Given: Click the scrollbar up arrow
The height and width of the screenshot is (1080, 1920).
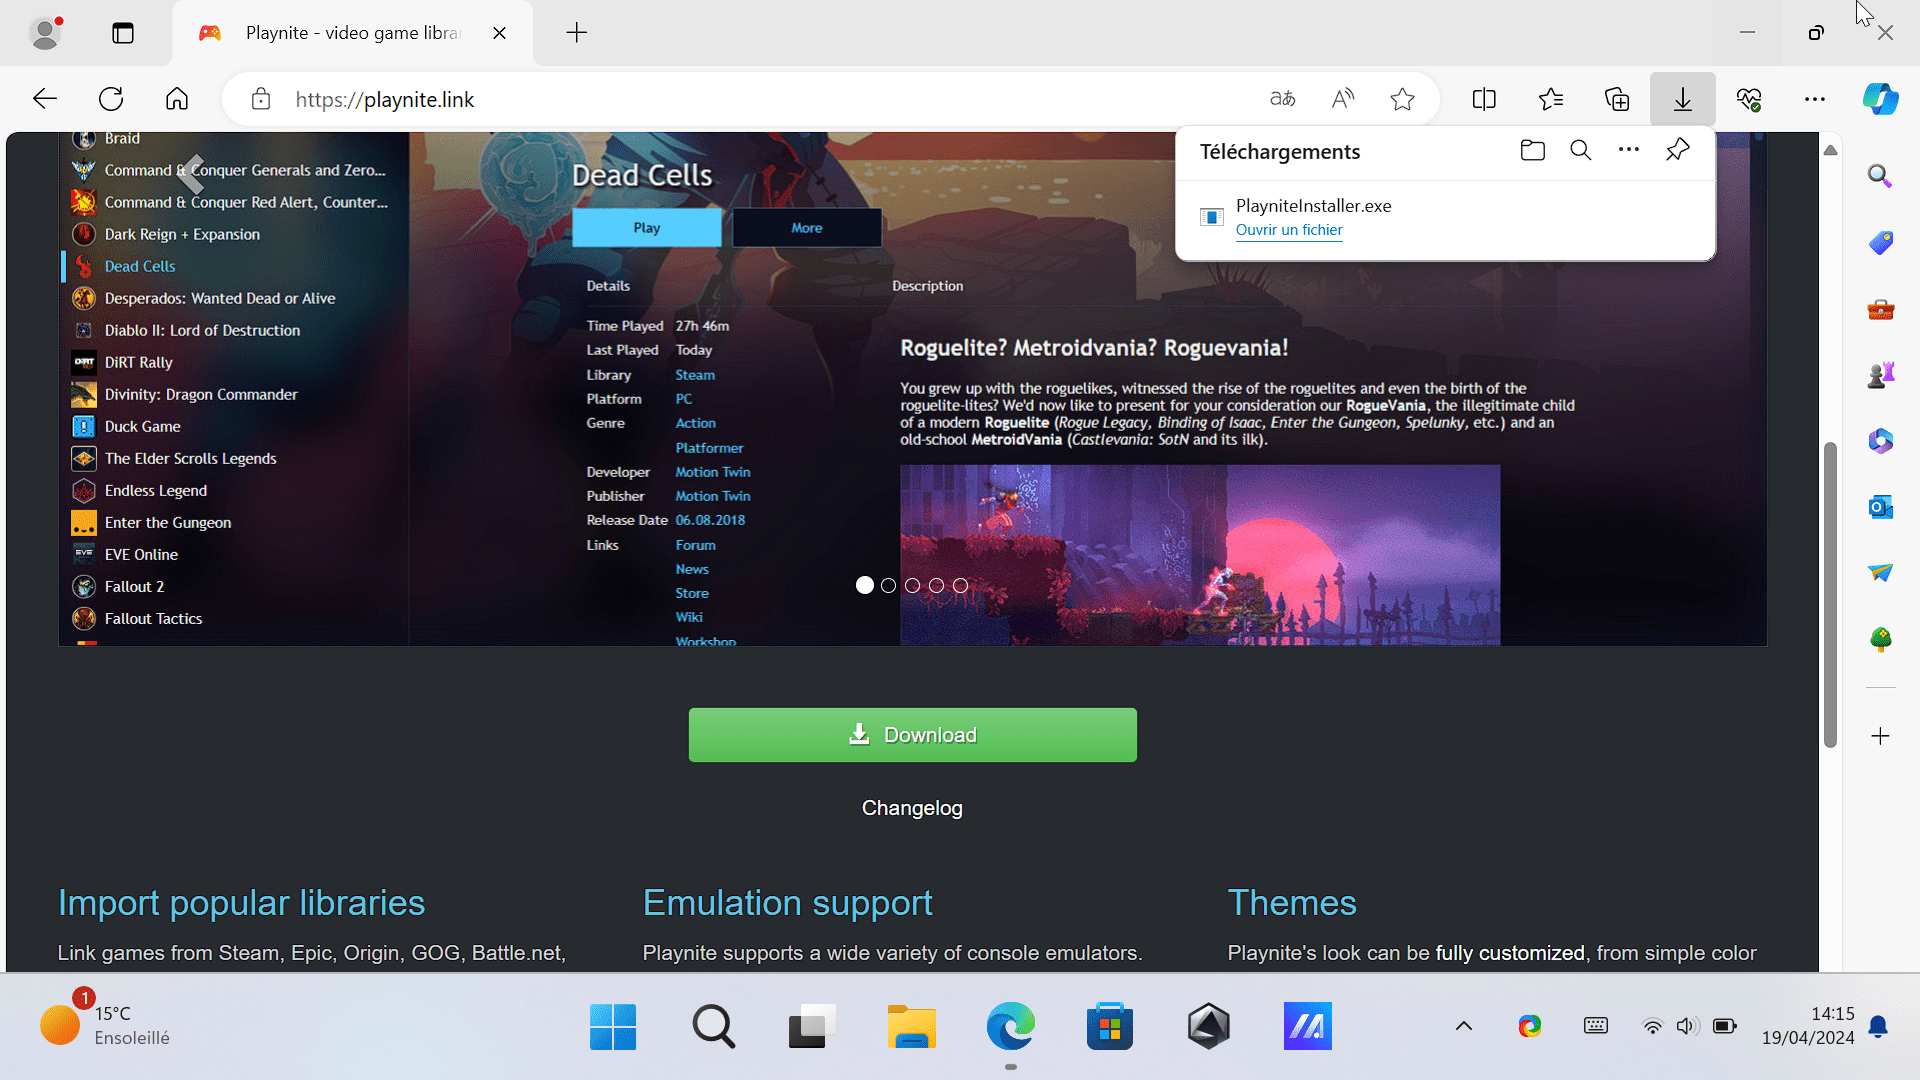Looking at the screenshot, I should 1831,151.
